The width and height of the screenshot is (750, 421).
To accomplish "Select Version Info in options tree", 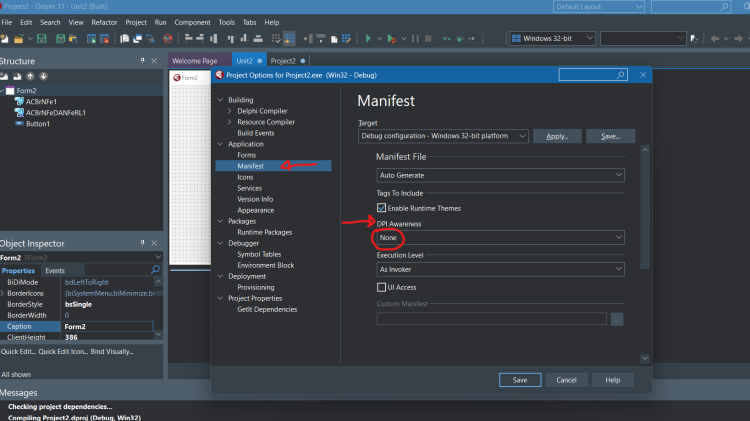I will pos(255,199).
